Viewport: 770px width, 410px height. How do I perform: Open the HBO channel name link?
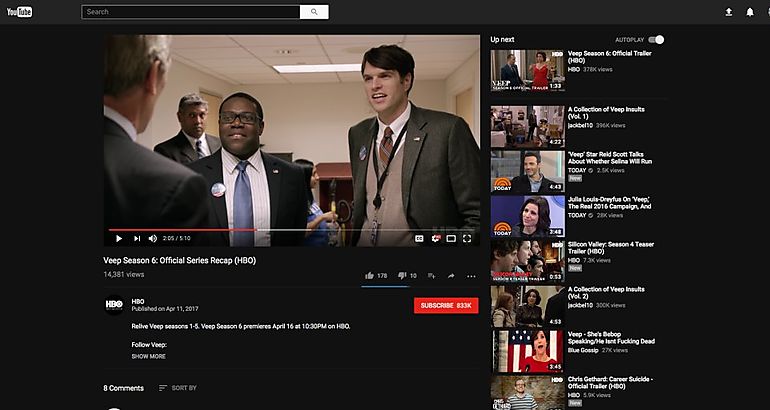tap(138, 301)
